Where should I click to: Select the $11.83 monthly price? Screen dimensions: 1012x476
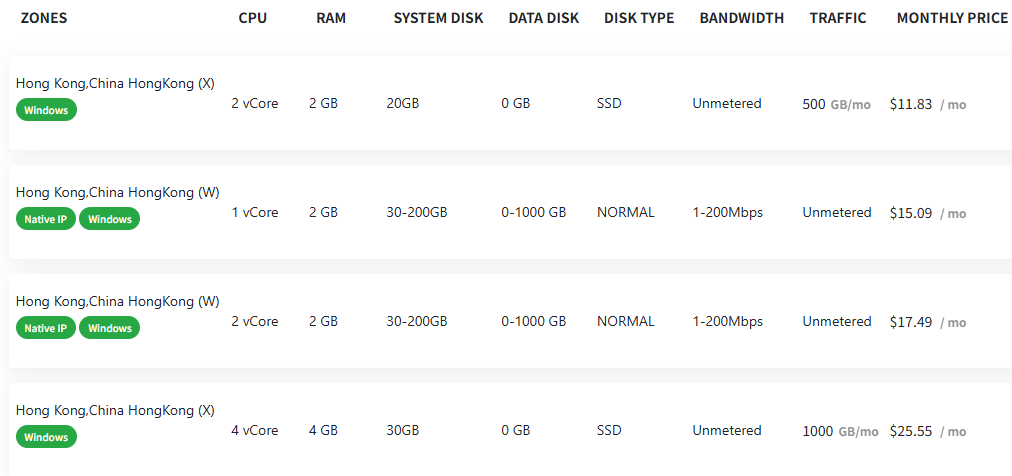click(x=911, y=104)
